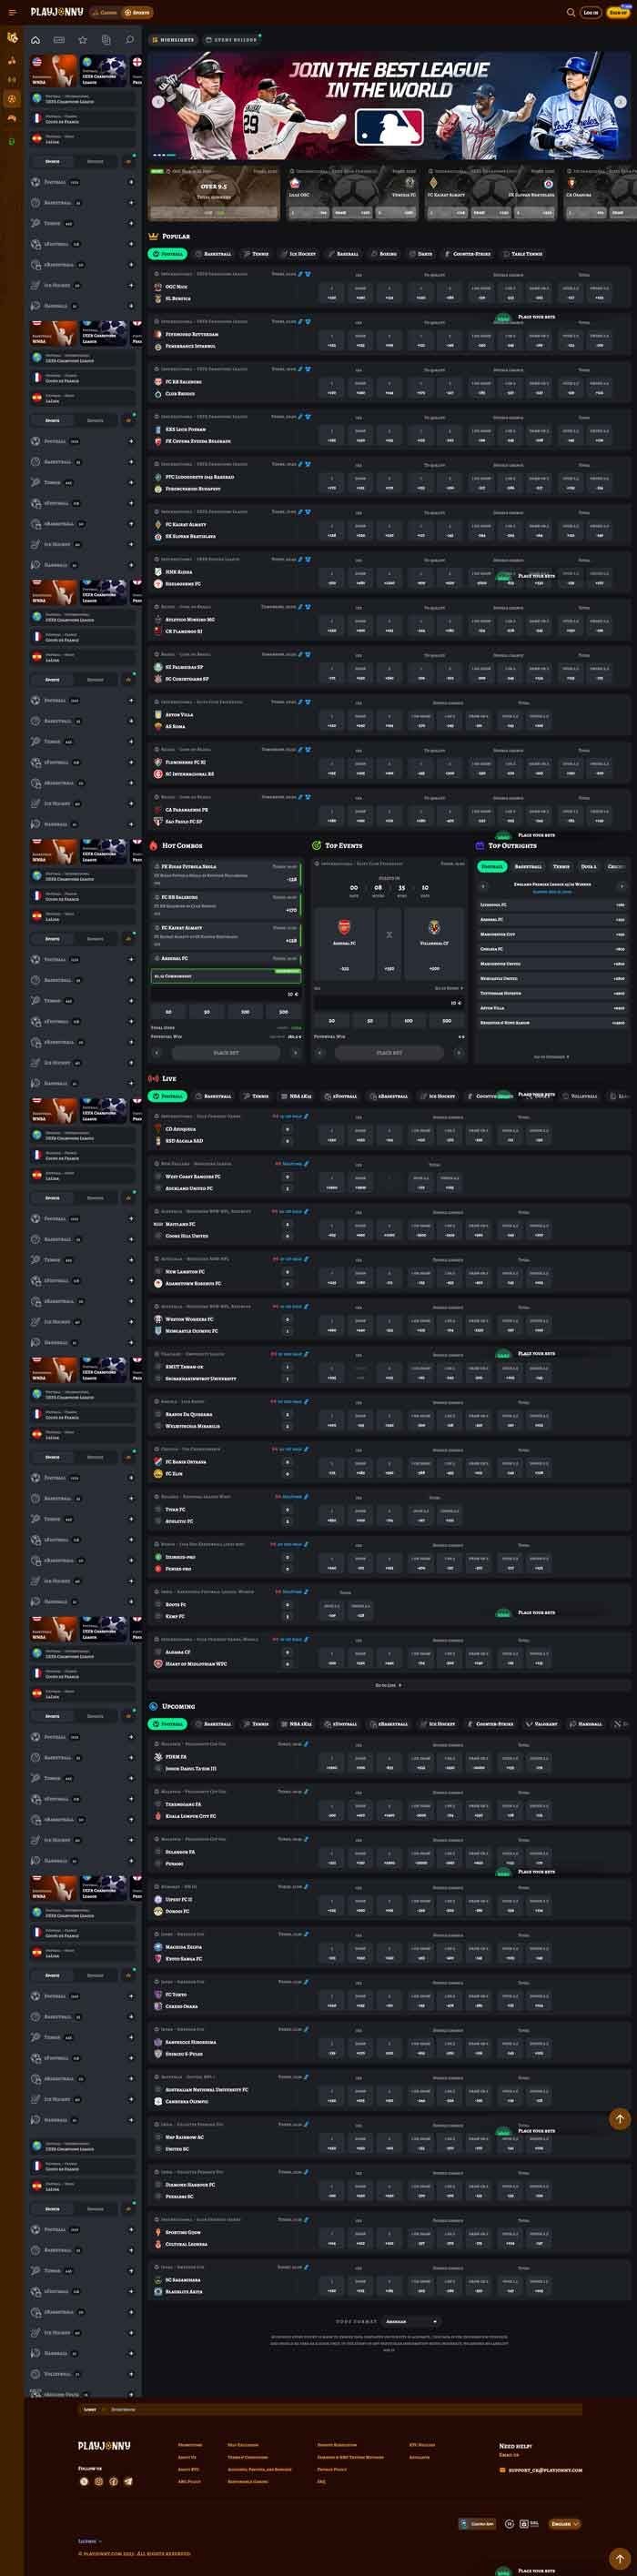Click the Log in button
The image size is (637, 2576).
[x=591, y=12]
